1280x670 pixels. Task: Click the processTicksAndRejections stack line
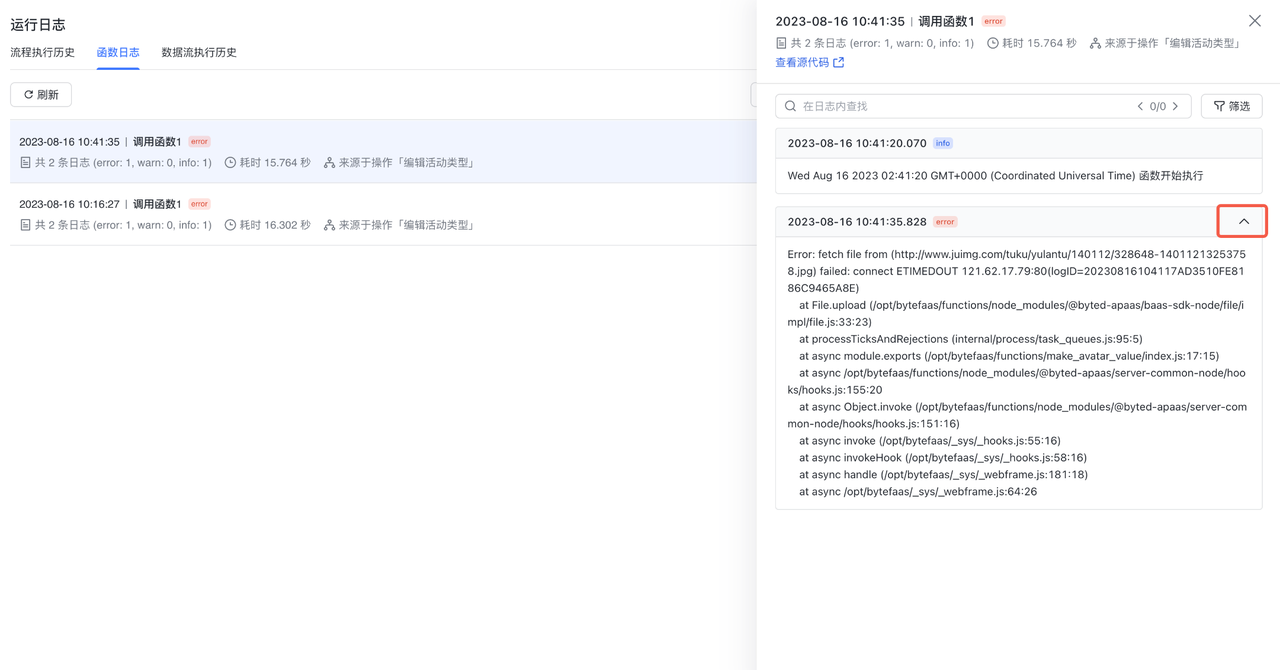click(971, 339)
